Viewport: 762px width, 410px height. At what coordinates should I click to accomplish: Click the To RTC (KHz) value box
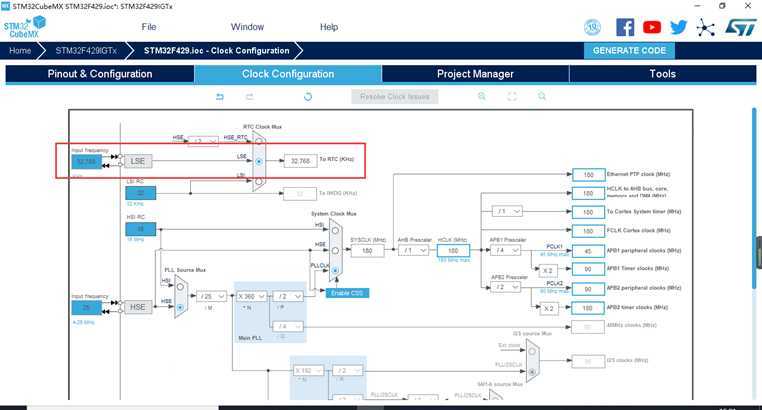pos(300,161)
